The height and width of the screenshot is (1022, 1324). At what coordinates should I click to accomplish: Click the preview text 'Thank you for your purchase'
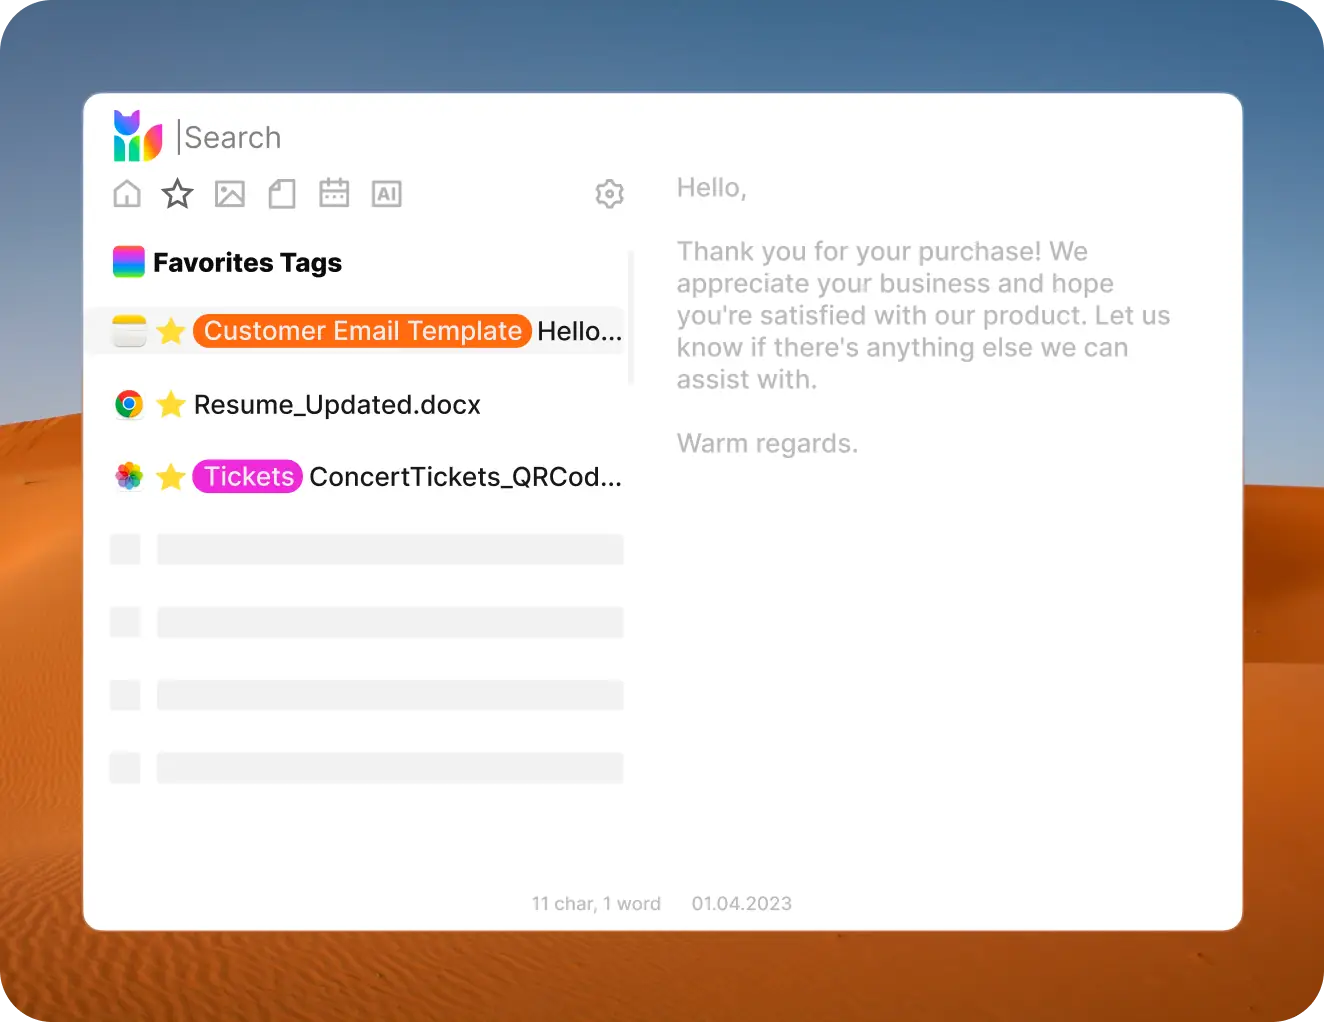tap(859, 251)
